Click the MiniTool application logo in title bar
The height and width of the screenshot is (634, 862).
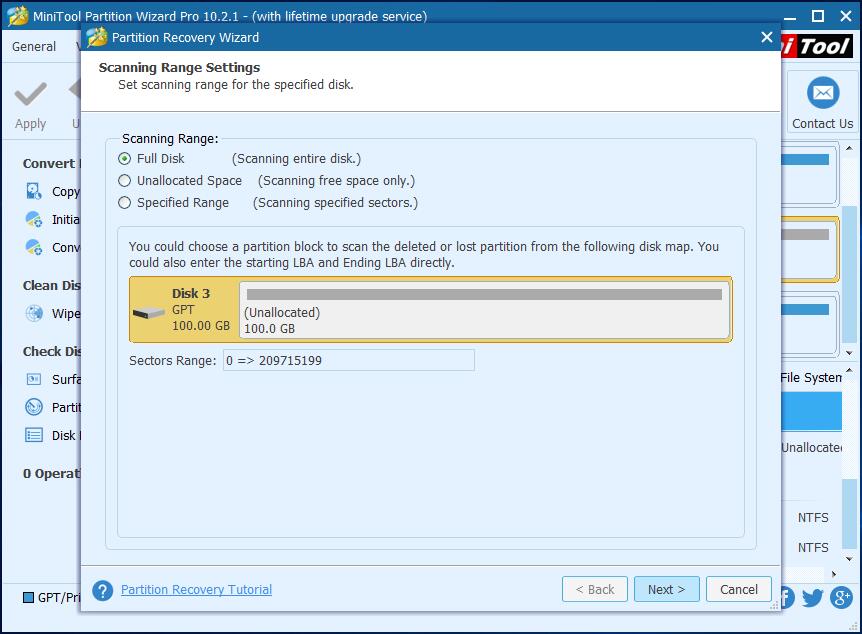tap(17, 15)
